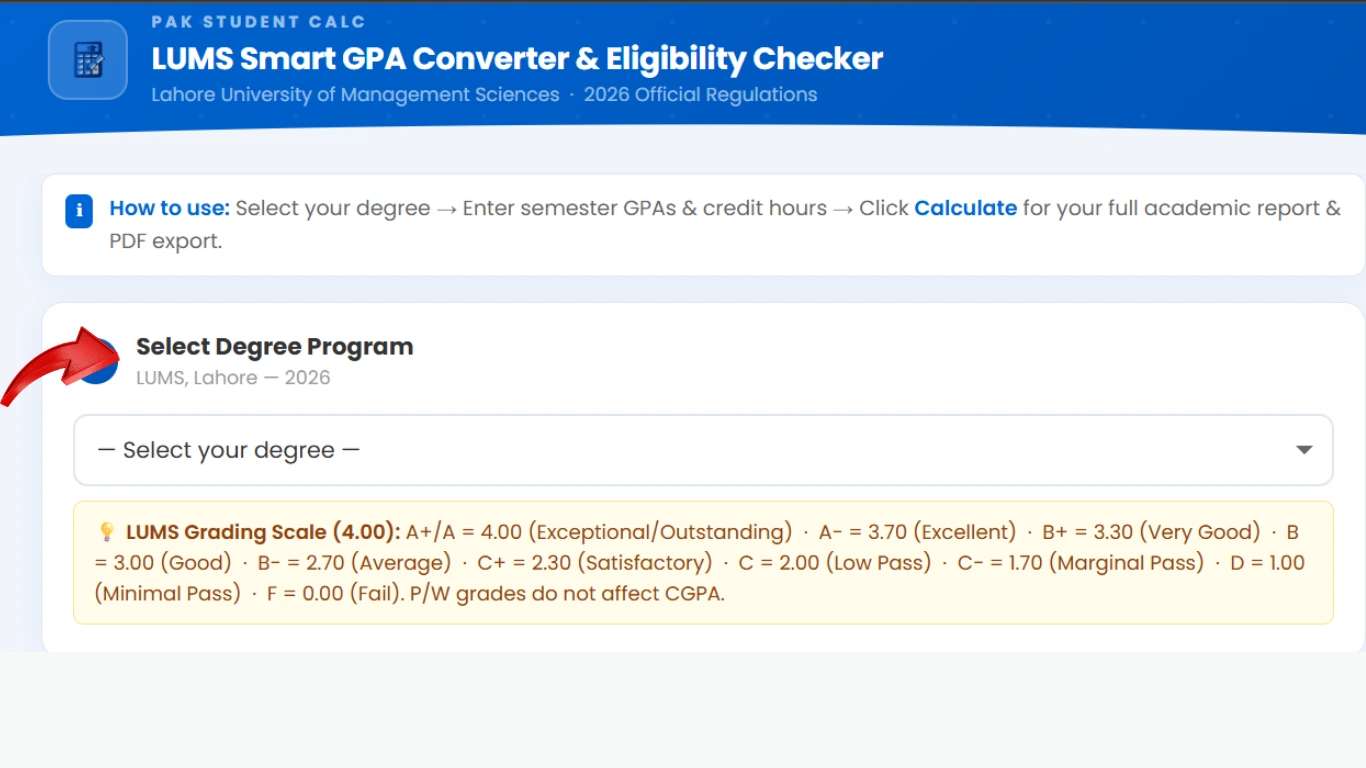Click the 'LUMS Grading Scale (4.00):' bold label

tap(263, 532)
